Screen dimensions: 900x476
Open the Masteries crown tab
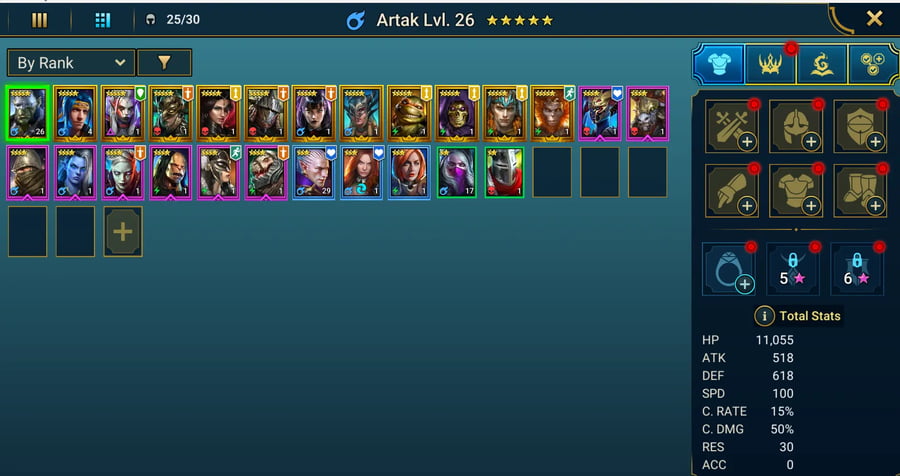(770, 64)
